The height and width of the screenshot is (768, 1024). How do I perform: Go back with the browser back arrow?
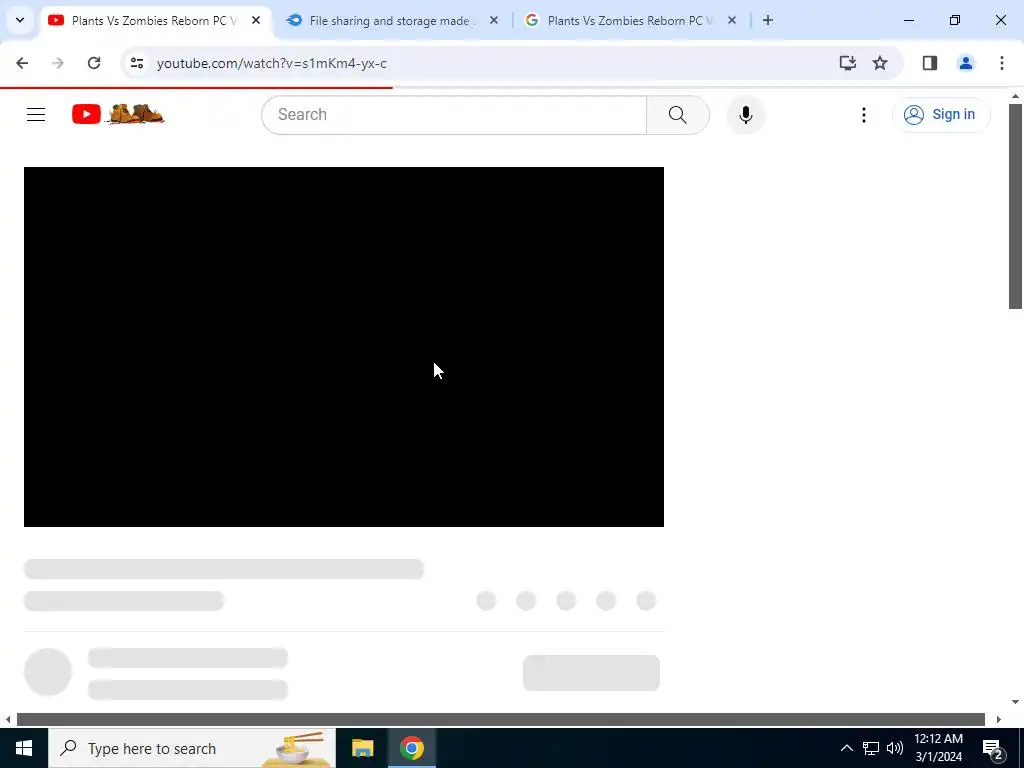(x=22, y=63)
